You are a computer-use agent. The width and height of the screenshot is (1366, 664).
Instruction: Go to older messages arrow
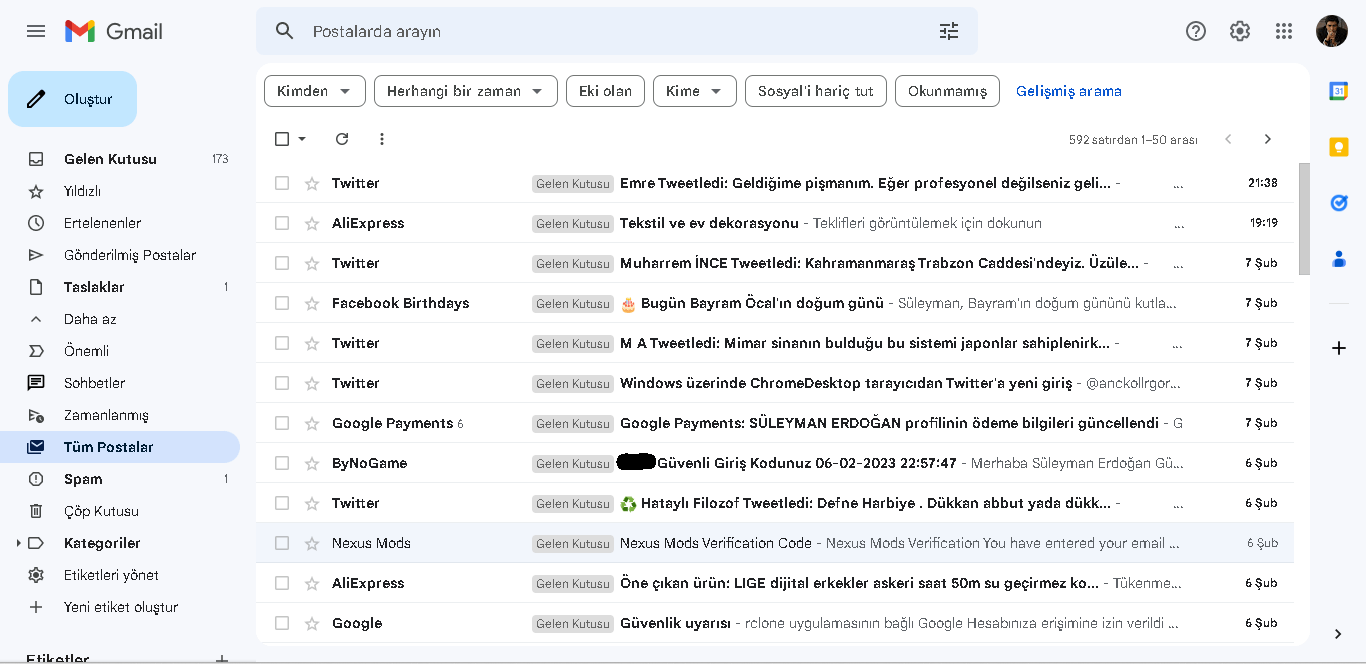click(1268, 139)
